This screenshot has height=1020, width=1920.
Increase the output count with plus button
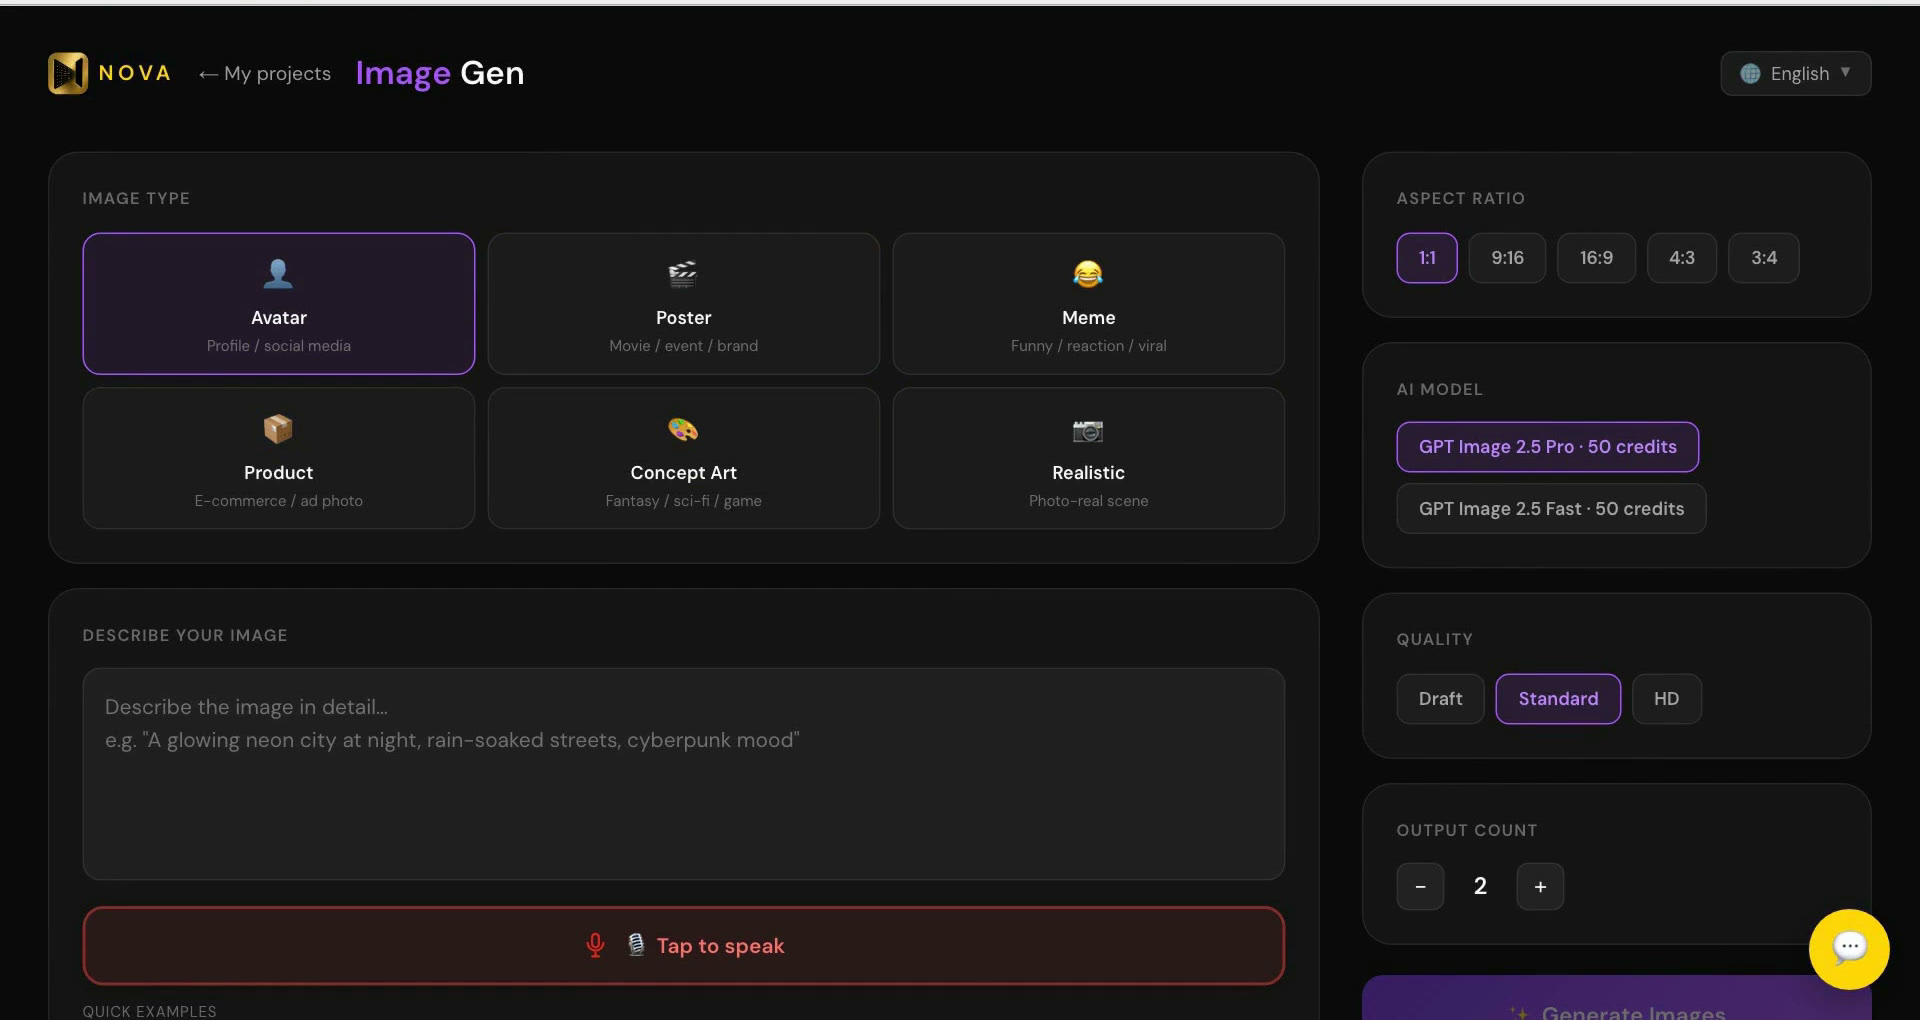(1540, 887)
